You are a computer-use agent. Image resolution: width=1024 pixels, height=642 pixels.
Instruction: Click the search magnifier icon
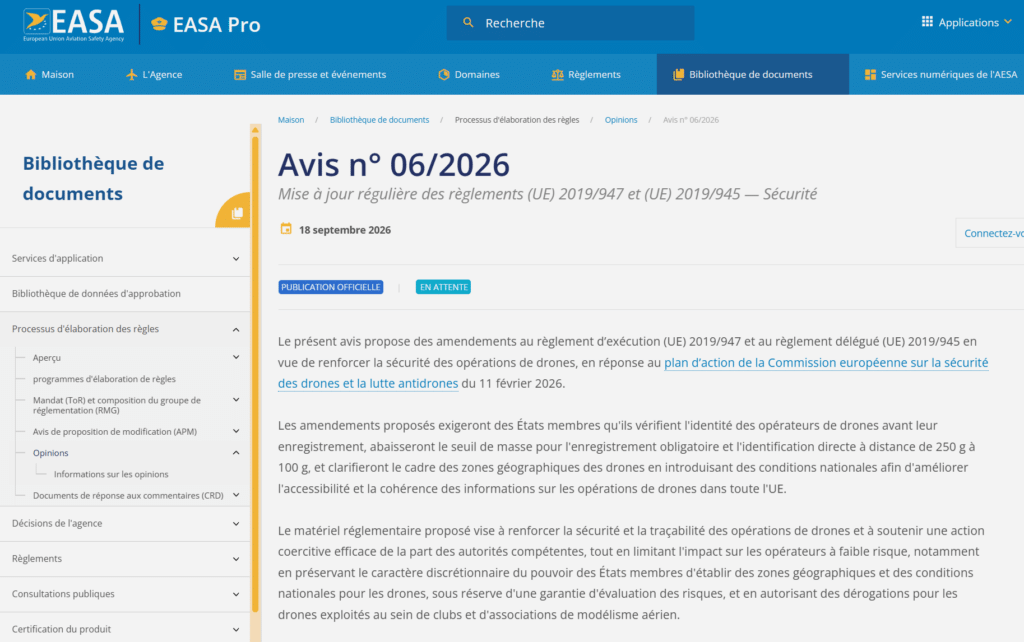pyautogui.click(x=468, y=23)
